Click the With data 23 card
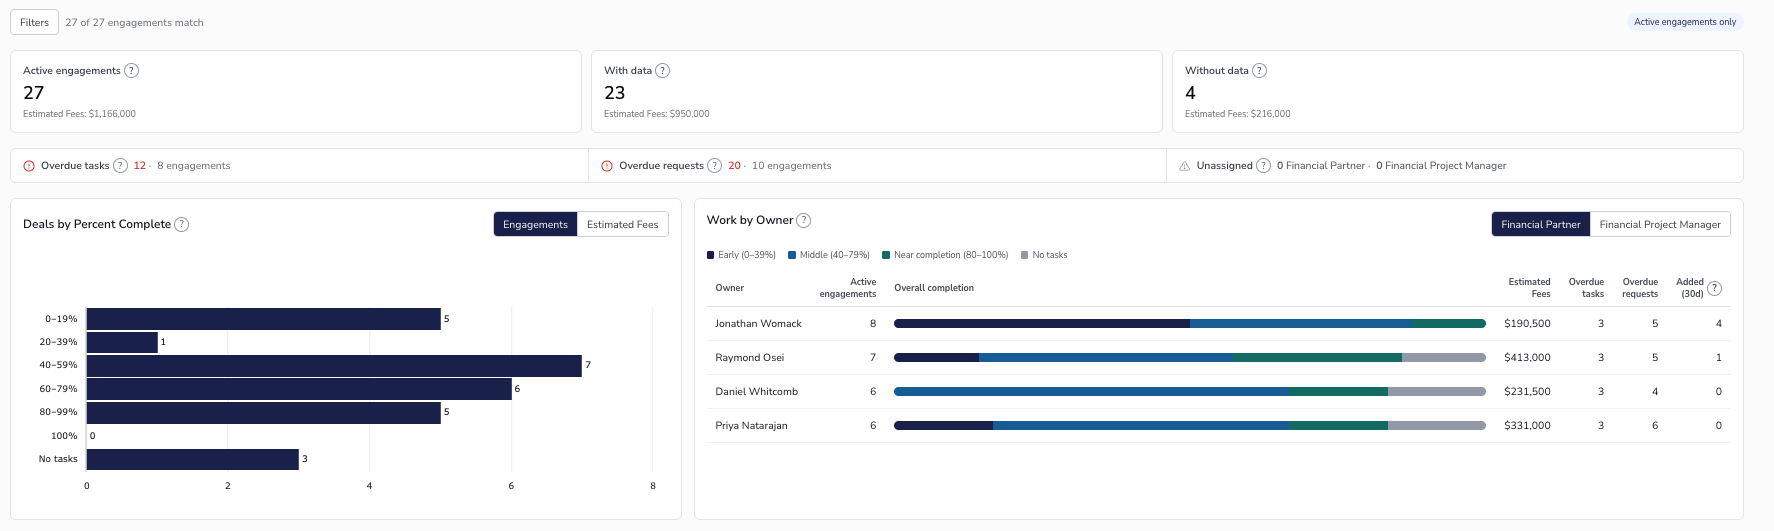1774x531 pixels. [x=877, y=92]
